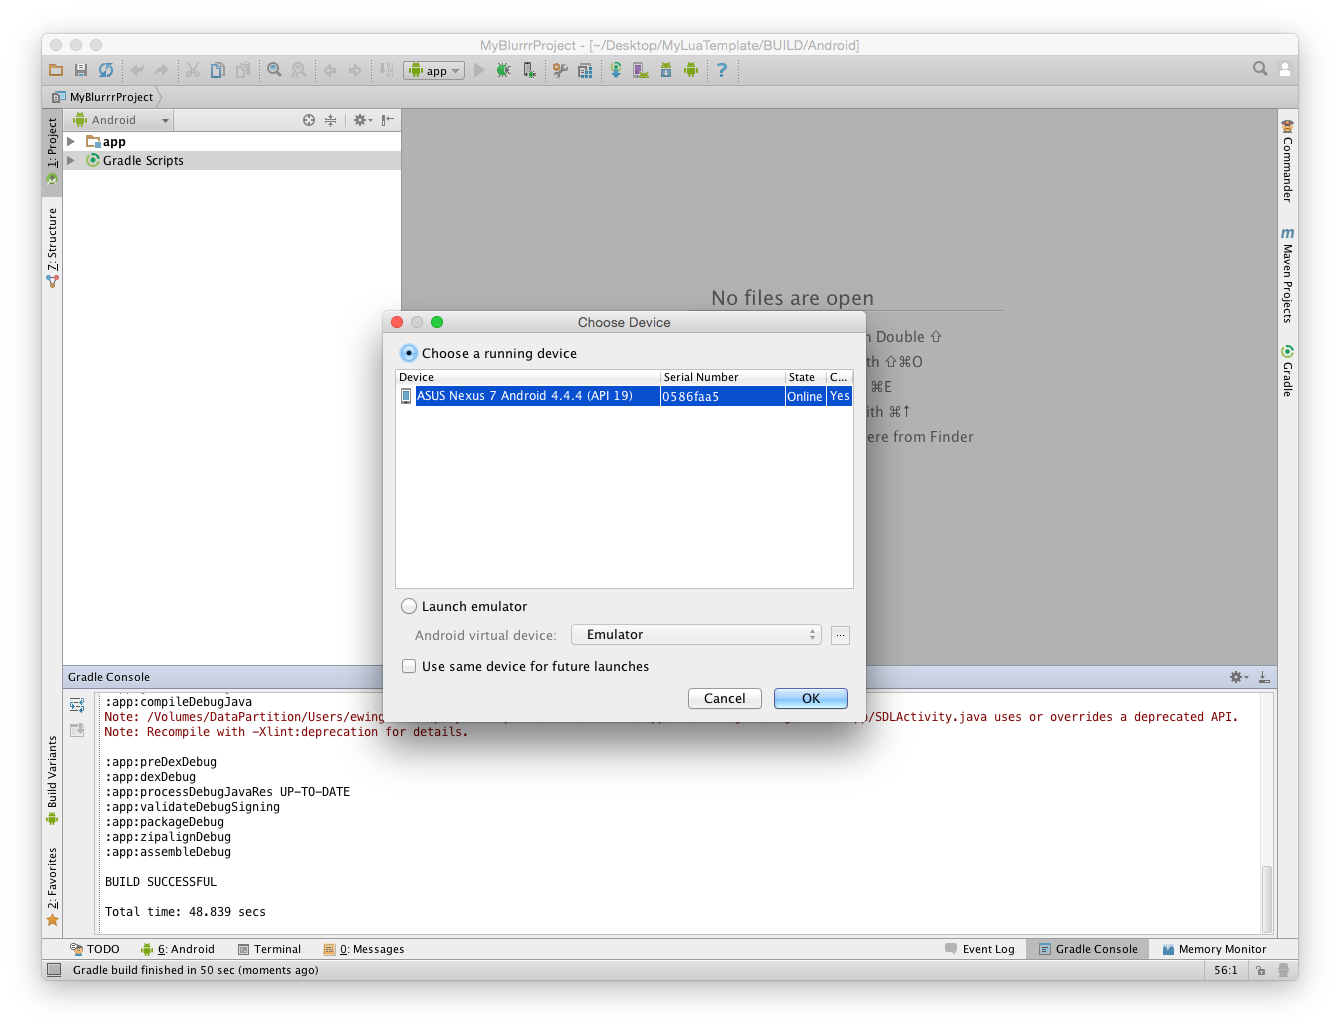Click the Cancel button in dialog
1340x1030 pixels.
click(x=724, y=698)
